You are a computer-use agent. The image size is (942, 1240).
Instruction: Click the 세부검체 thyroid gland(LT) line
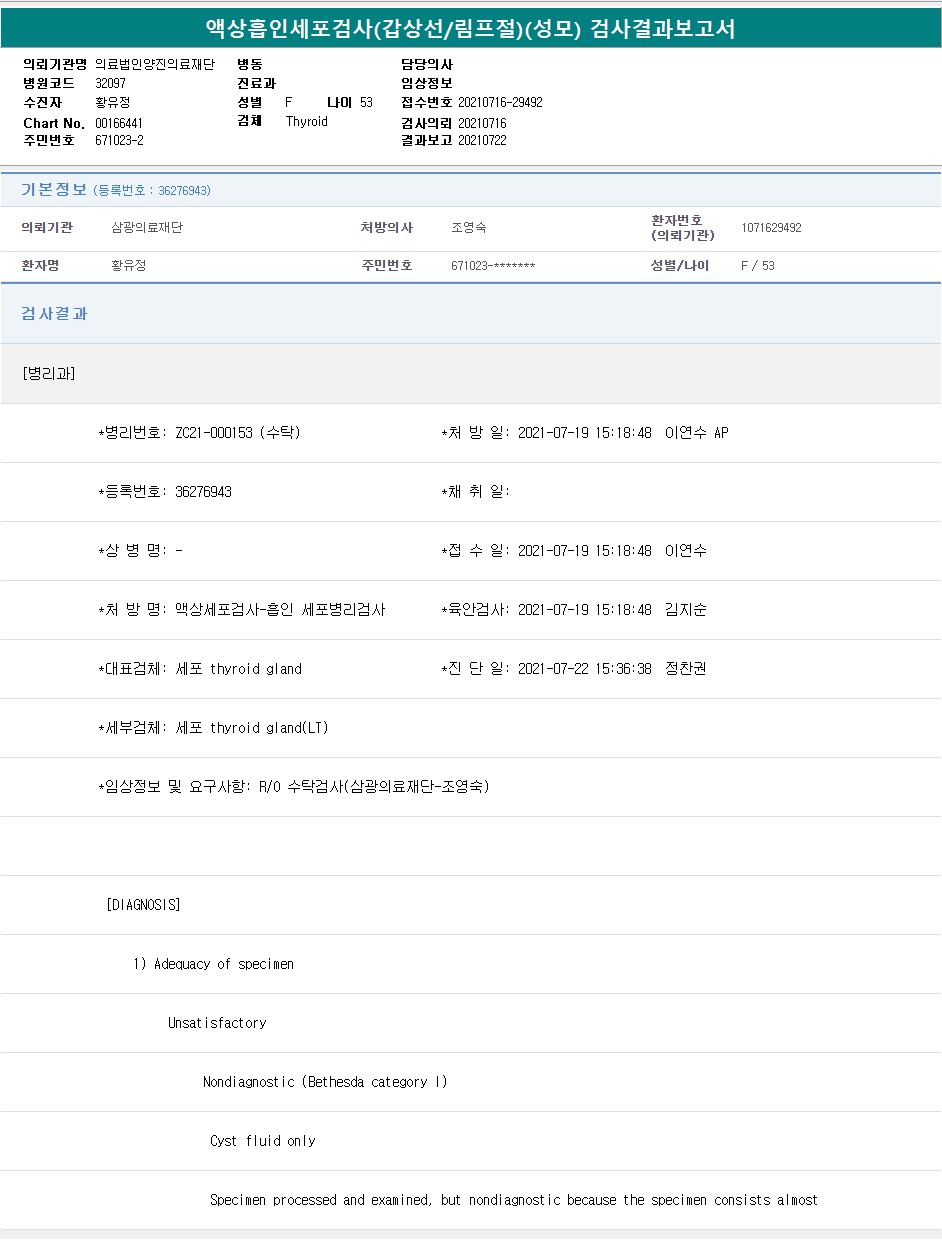[213, 728]
